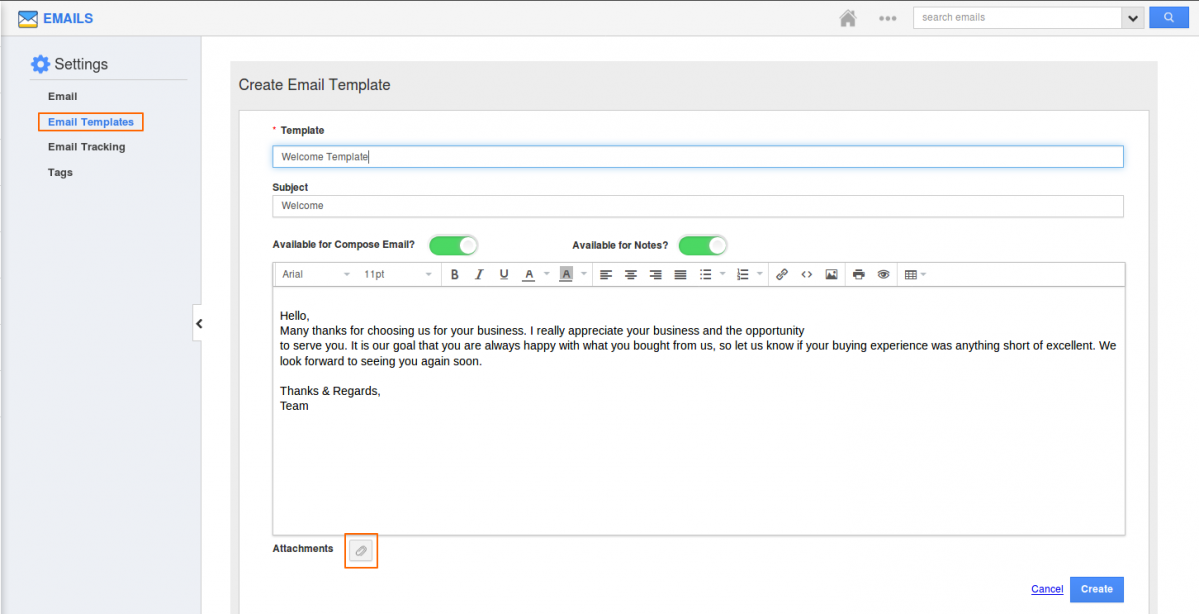The image size is (1199, 614).
Task: Print the template content
Action: 858,274
